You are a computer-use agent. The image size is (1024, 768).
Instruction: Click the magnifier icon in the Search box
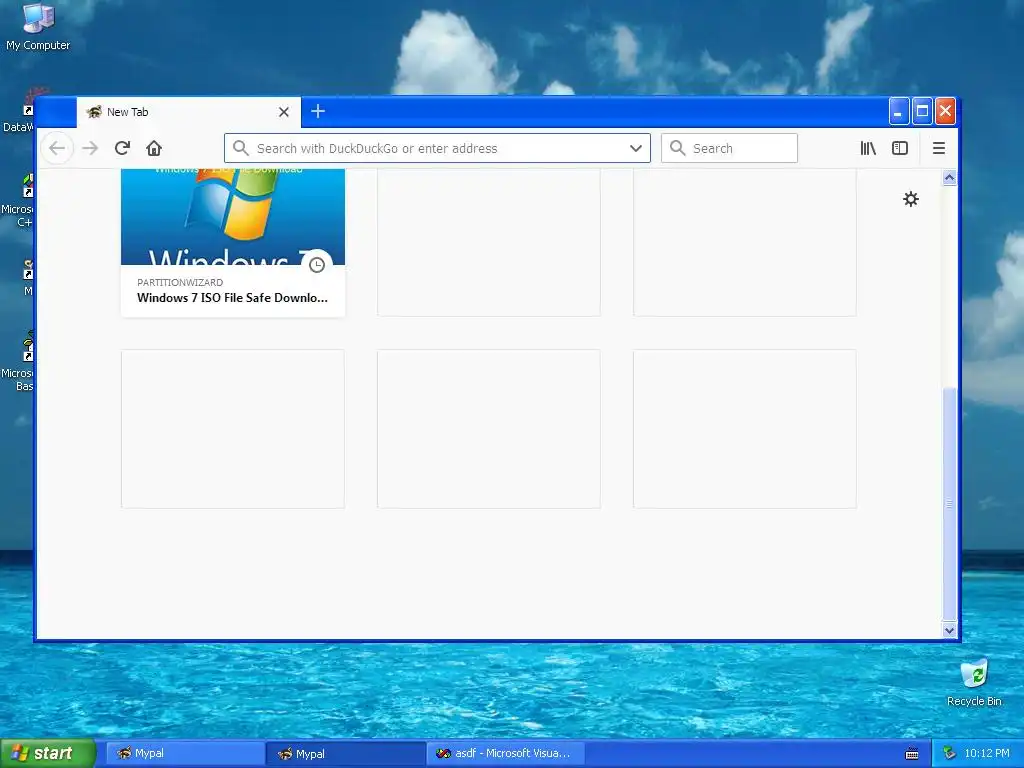(677, 148)
